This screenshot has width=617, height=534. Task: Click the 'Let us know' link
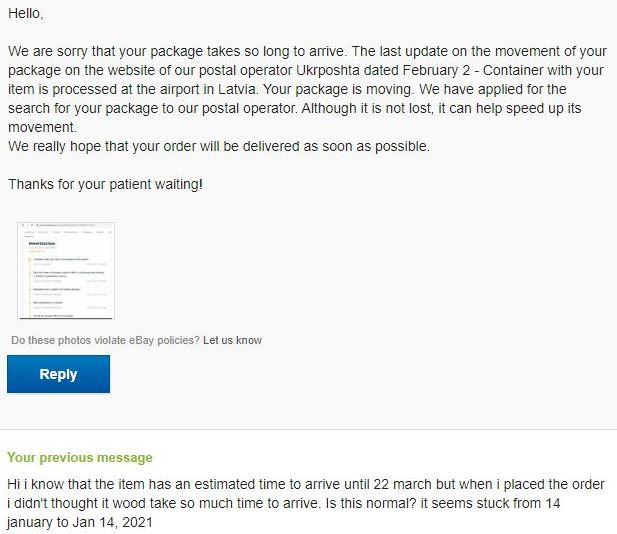click(x=232, y=340)
